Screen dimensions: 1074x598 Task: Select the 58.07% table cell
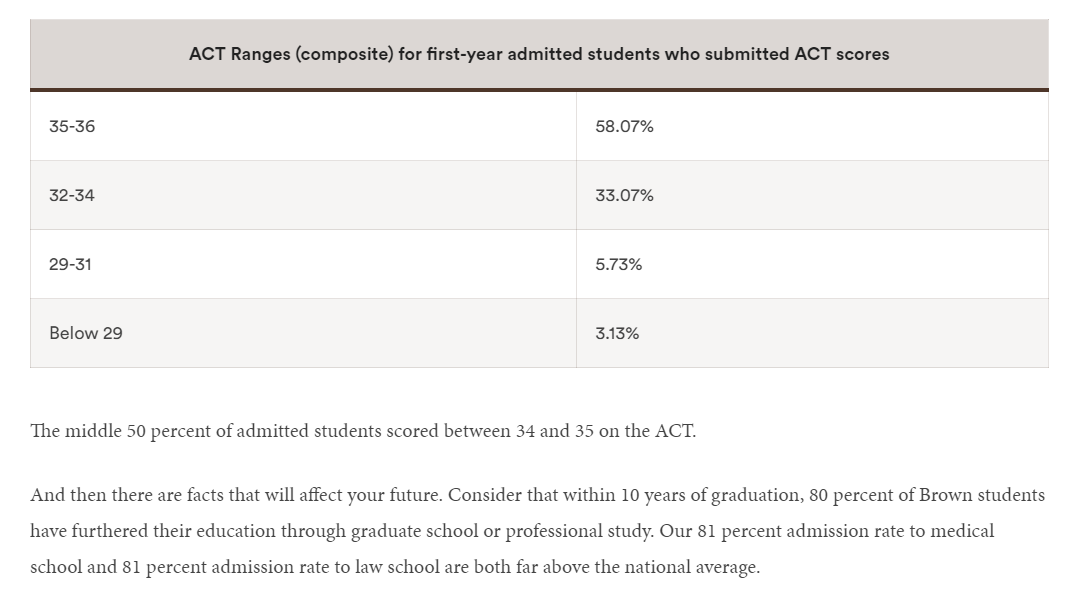tap(624, 127)
